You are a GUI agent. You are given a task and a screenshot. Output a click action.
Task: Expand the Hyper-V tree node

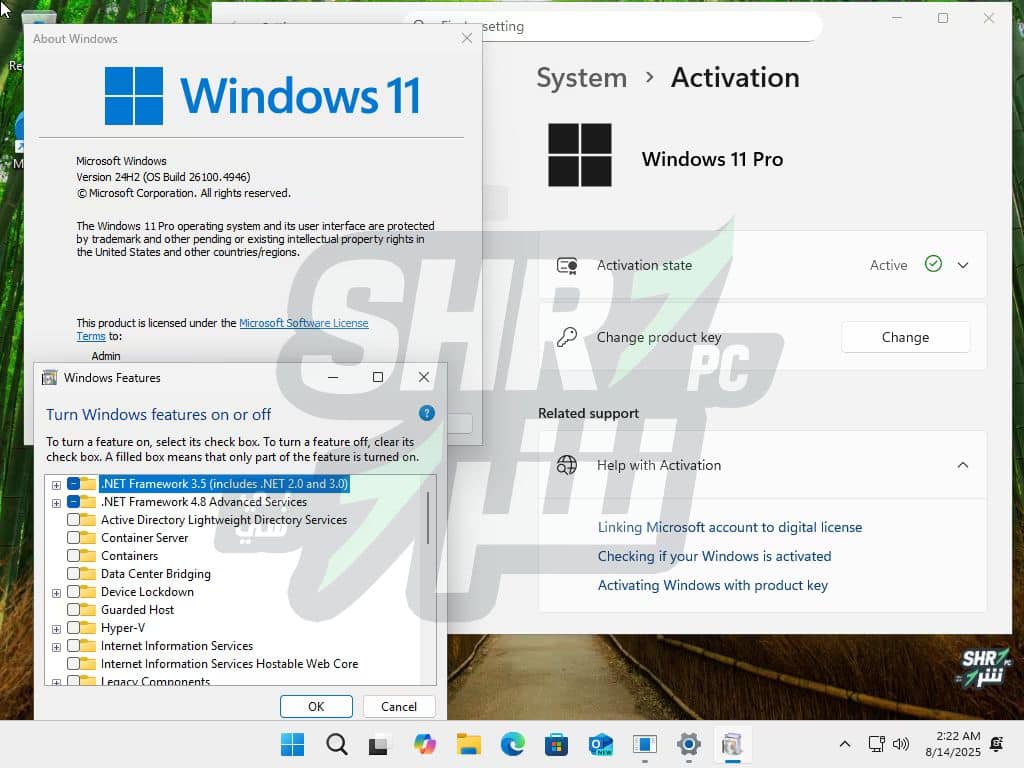56,629
